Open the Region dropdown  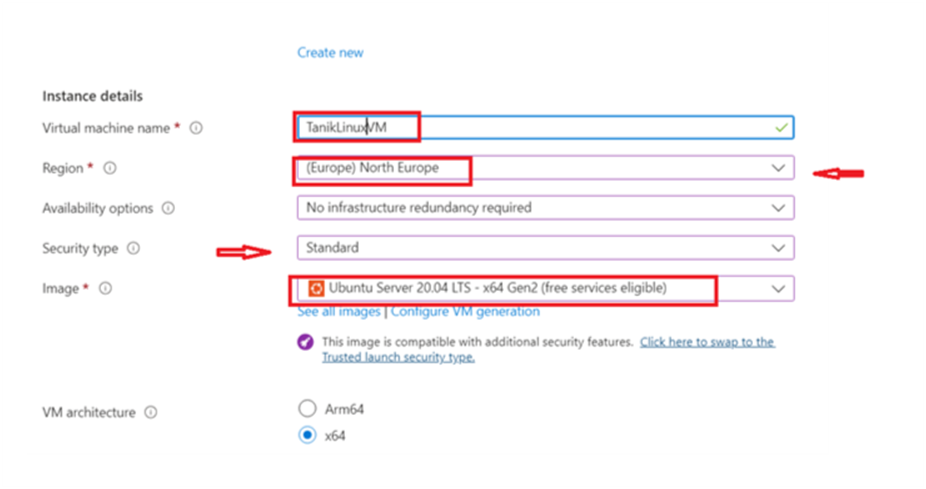click(x=778, y=168)
